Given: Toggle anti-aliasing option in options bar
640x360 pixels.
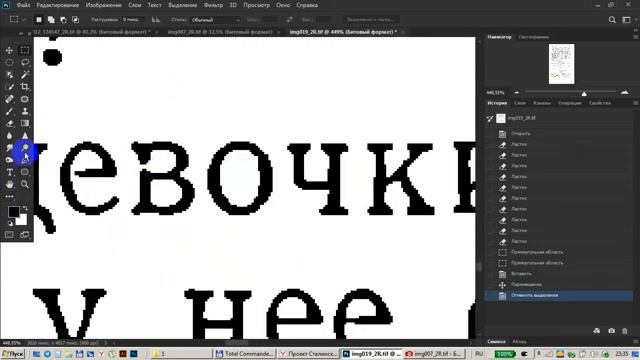Looking at the screenshot, I should coord(156,20).
